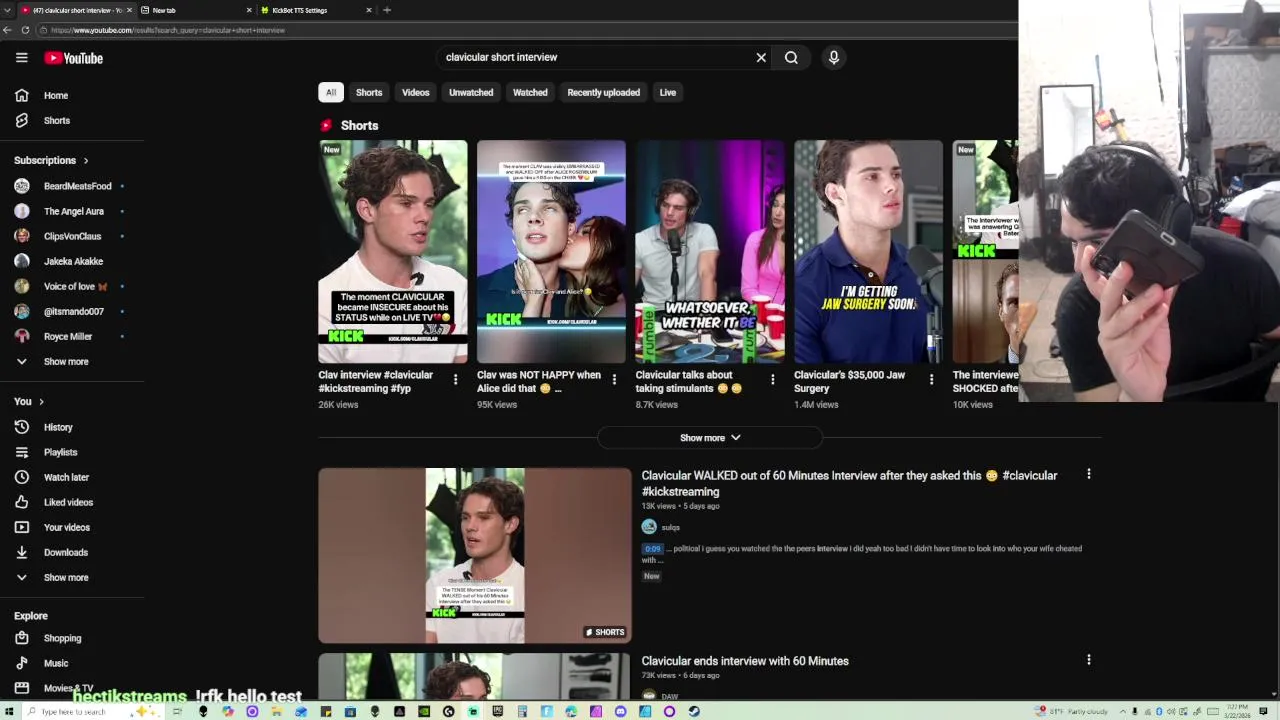Click the magnifier search button
The image size is (1280, 720).
pos(791,58)
